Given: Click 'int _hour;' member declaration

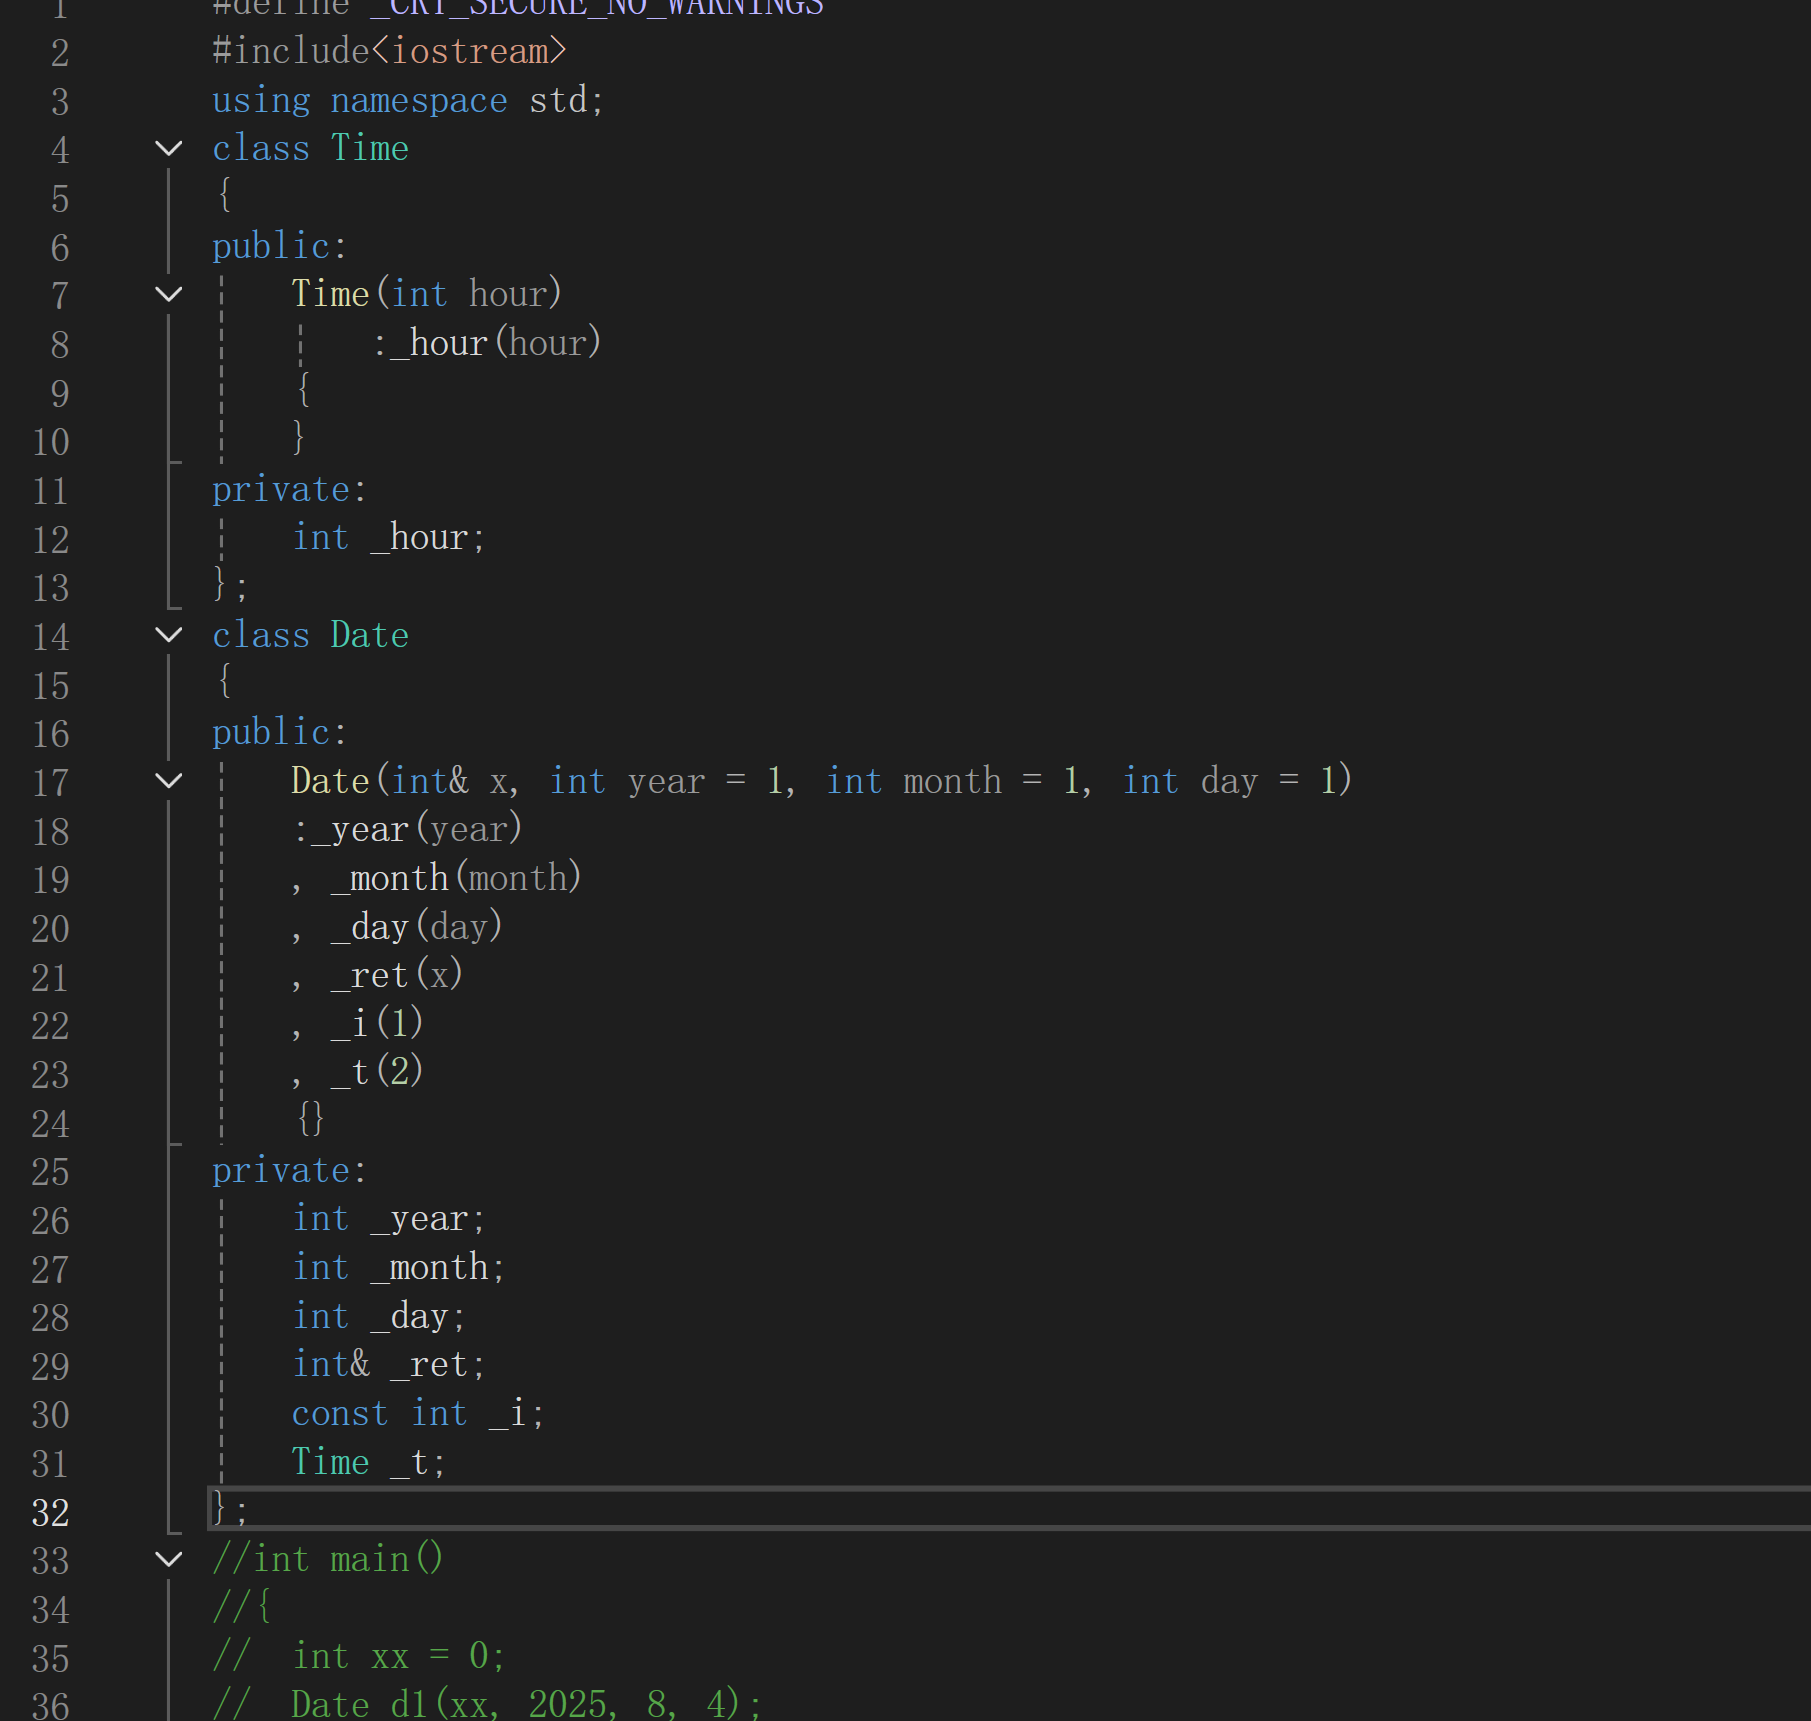Looking at the screenshot, I should point(389,538).
